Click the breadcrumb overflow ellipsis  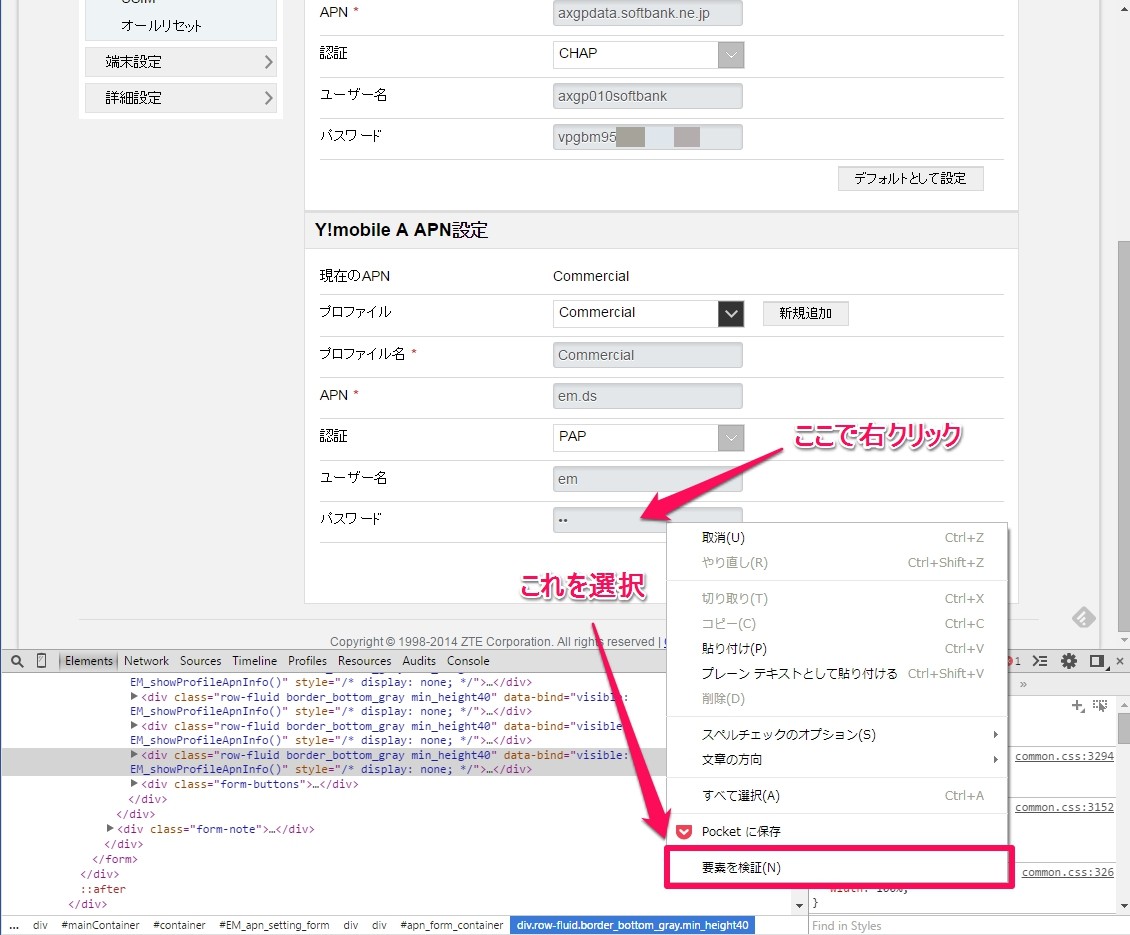[14, 926]
